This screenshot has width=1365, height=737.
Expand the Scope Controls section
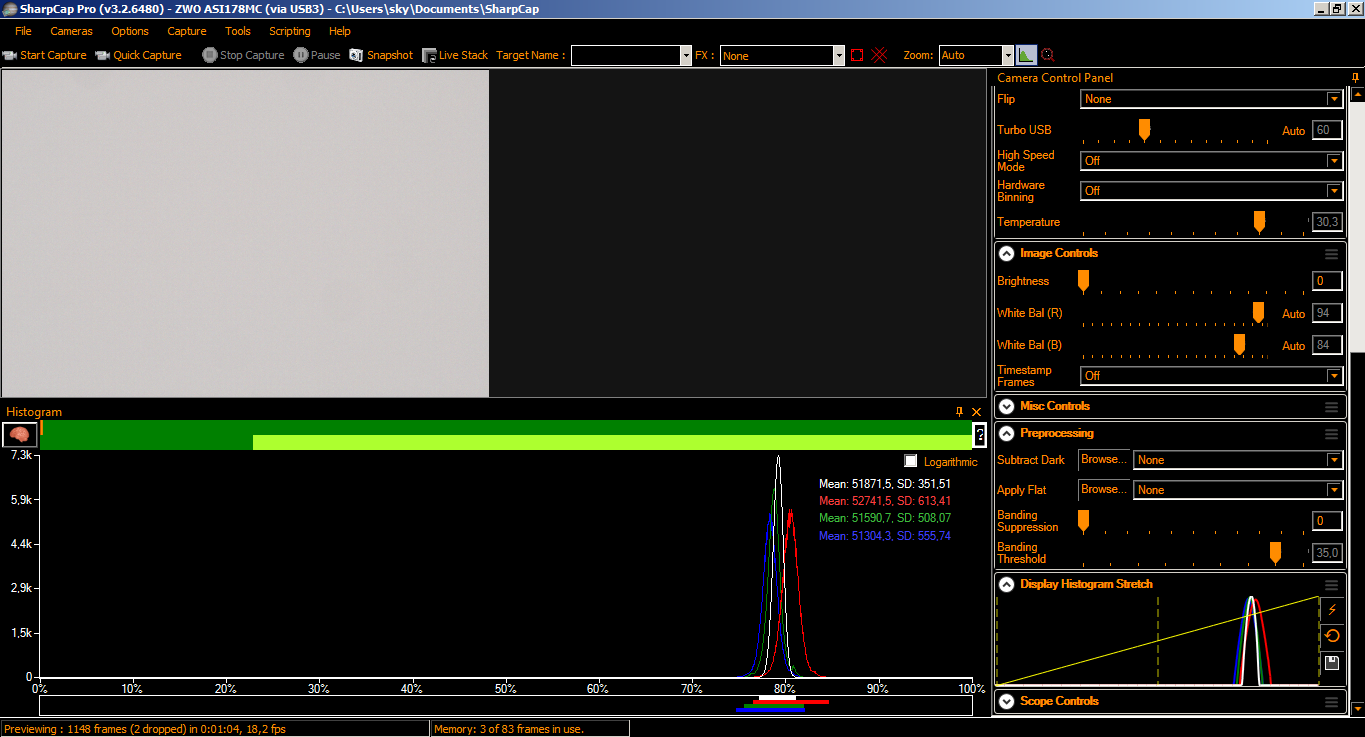[1006, 702]
